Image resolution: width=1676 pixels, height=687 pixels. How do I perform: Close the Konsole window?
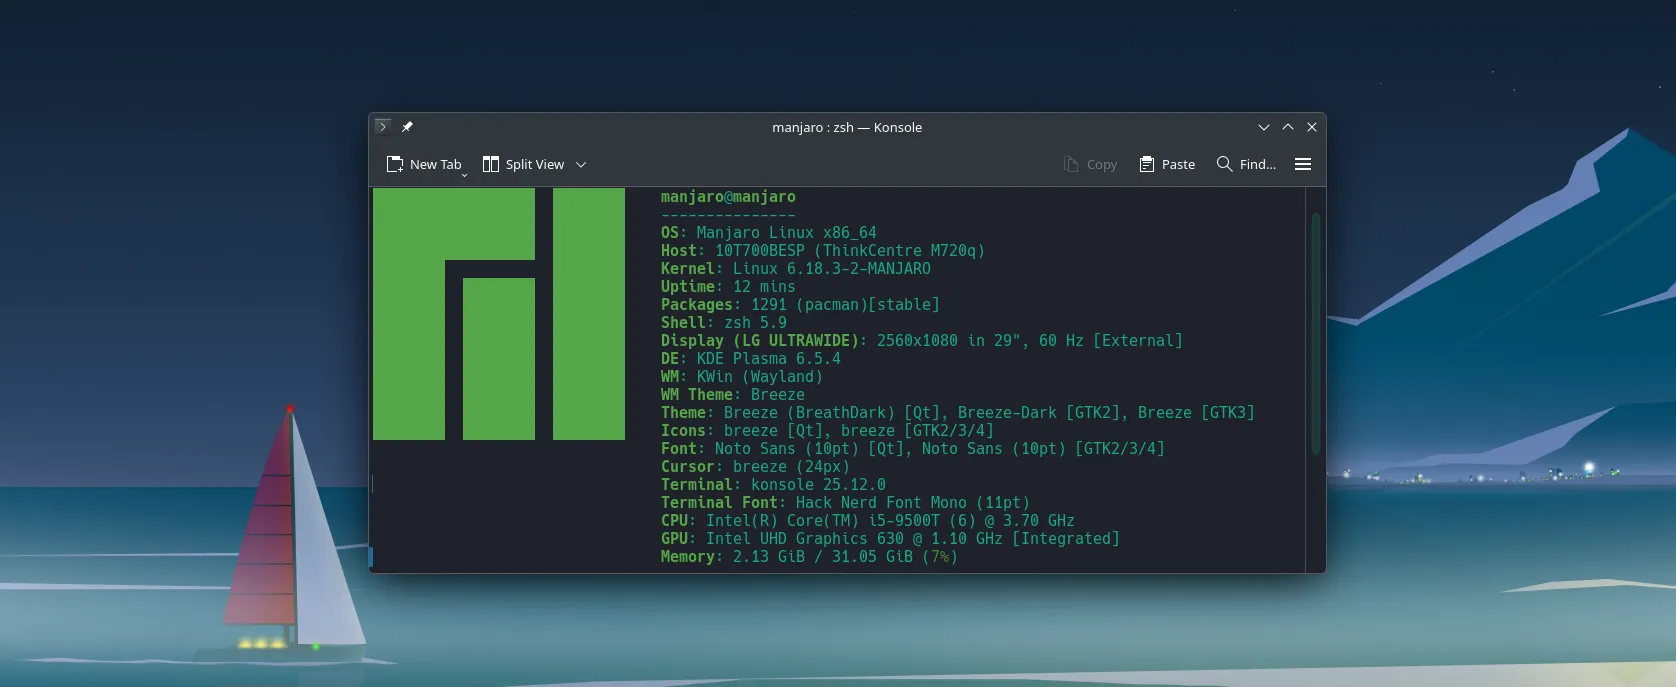pyautogui.click(x=1312, y=127)
